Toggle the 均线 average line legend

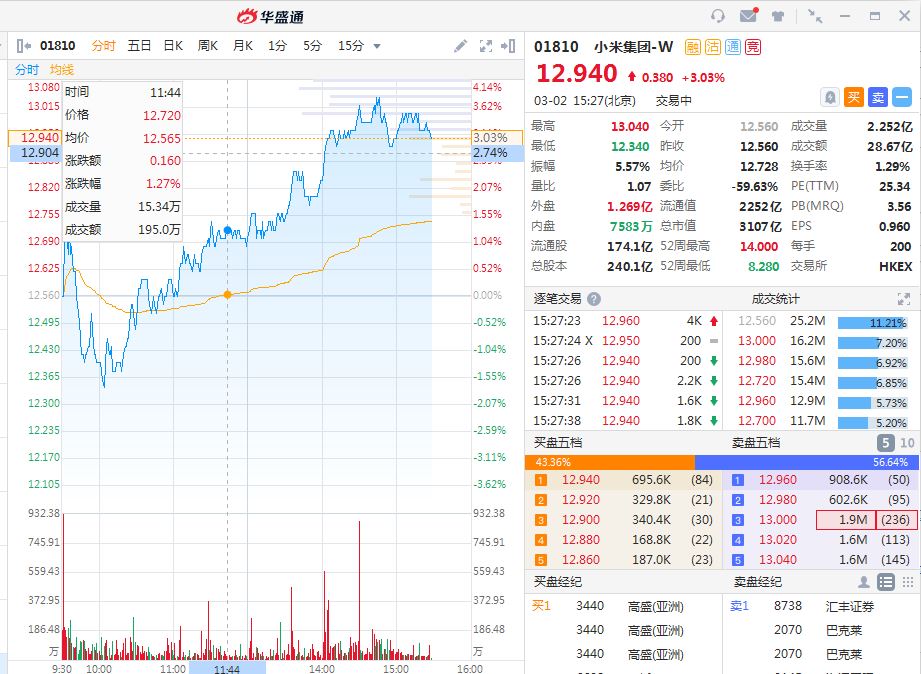(62, 70)
